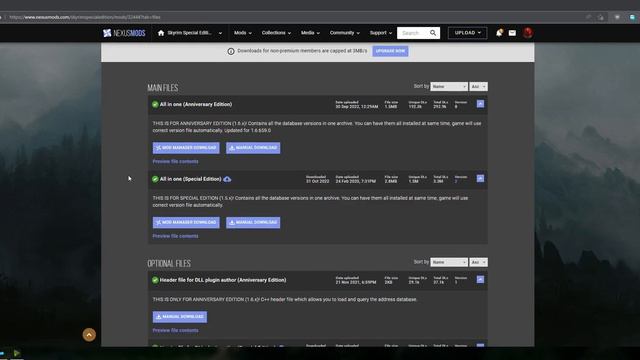Click green check next to Special Edition file
Viewport: 640px width, 360px height.
tap(155, 179)
